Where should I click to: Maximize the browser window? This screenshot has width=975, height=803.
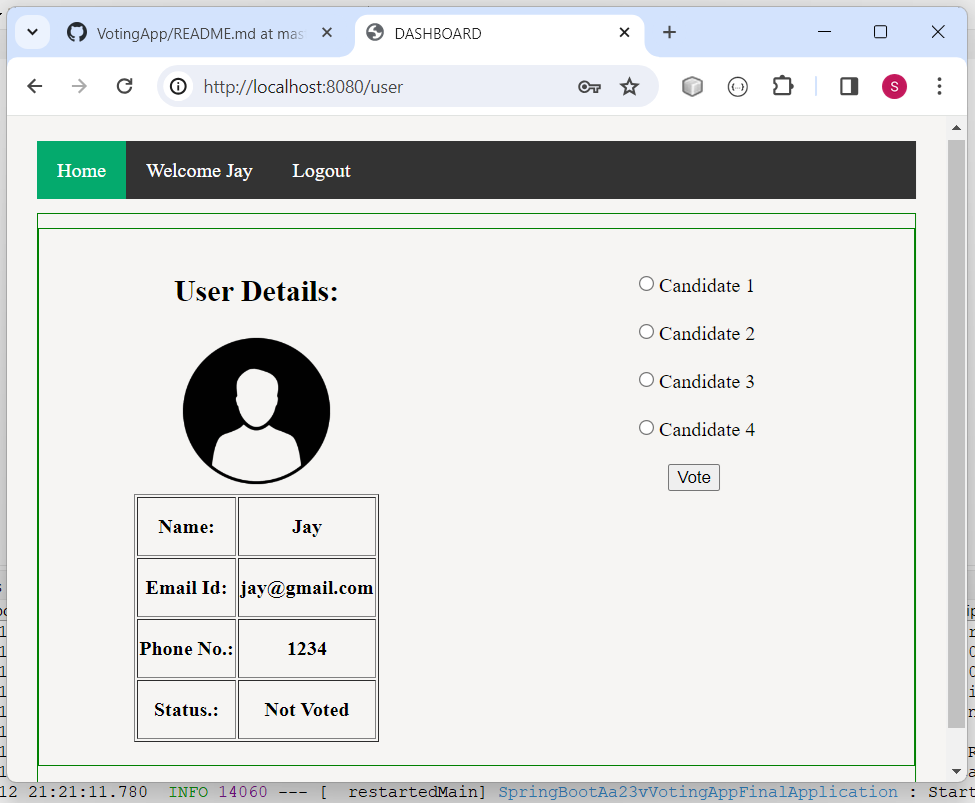[880, 32]
